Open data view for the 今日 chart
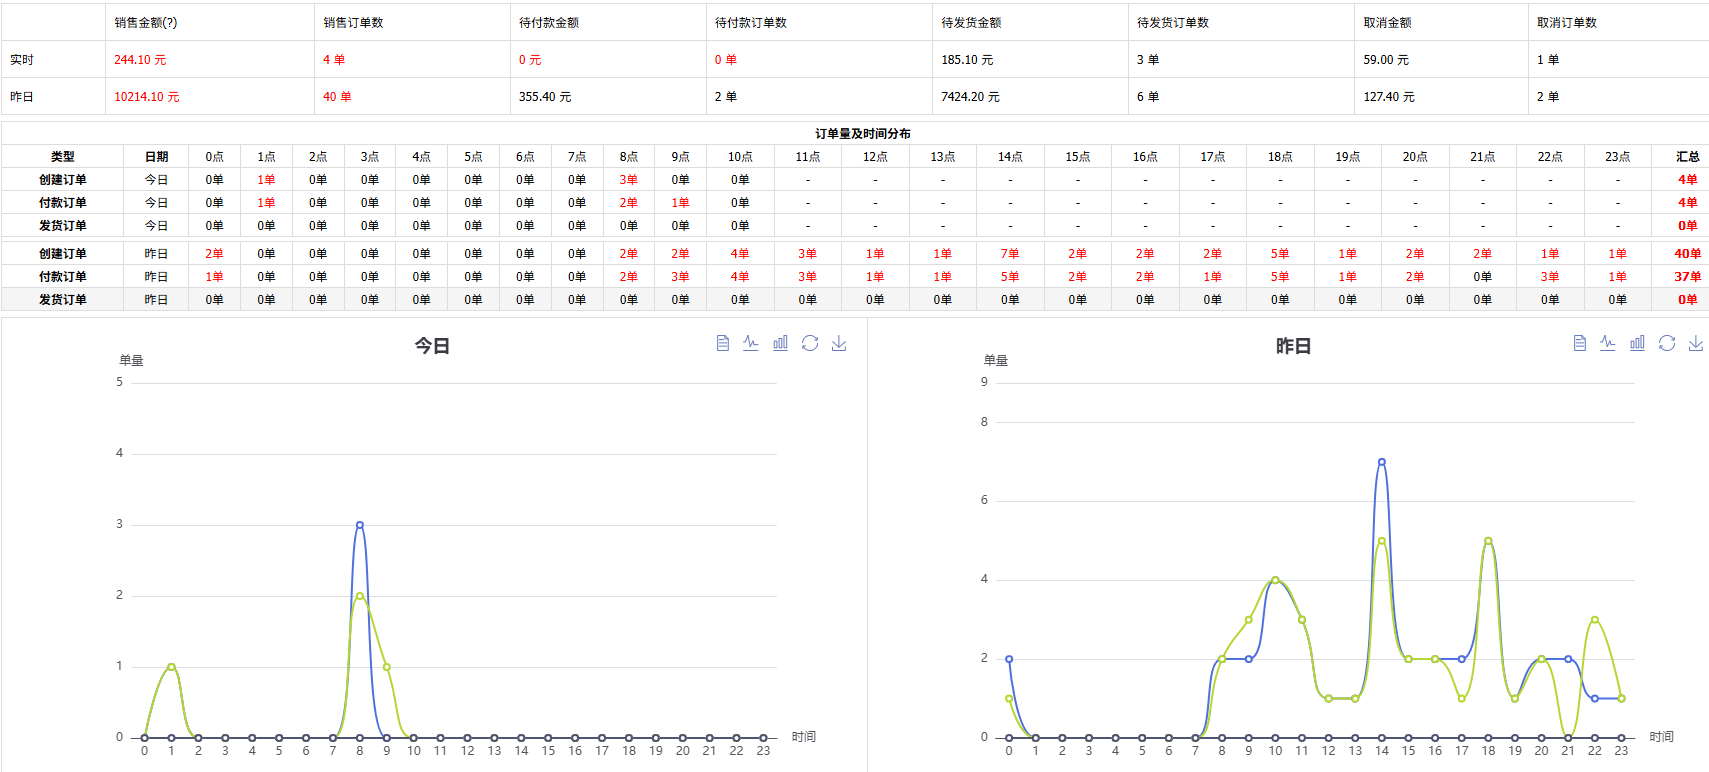1709x772 pixels. coord(723,343)
